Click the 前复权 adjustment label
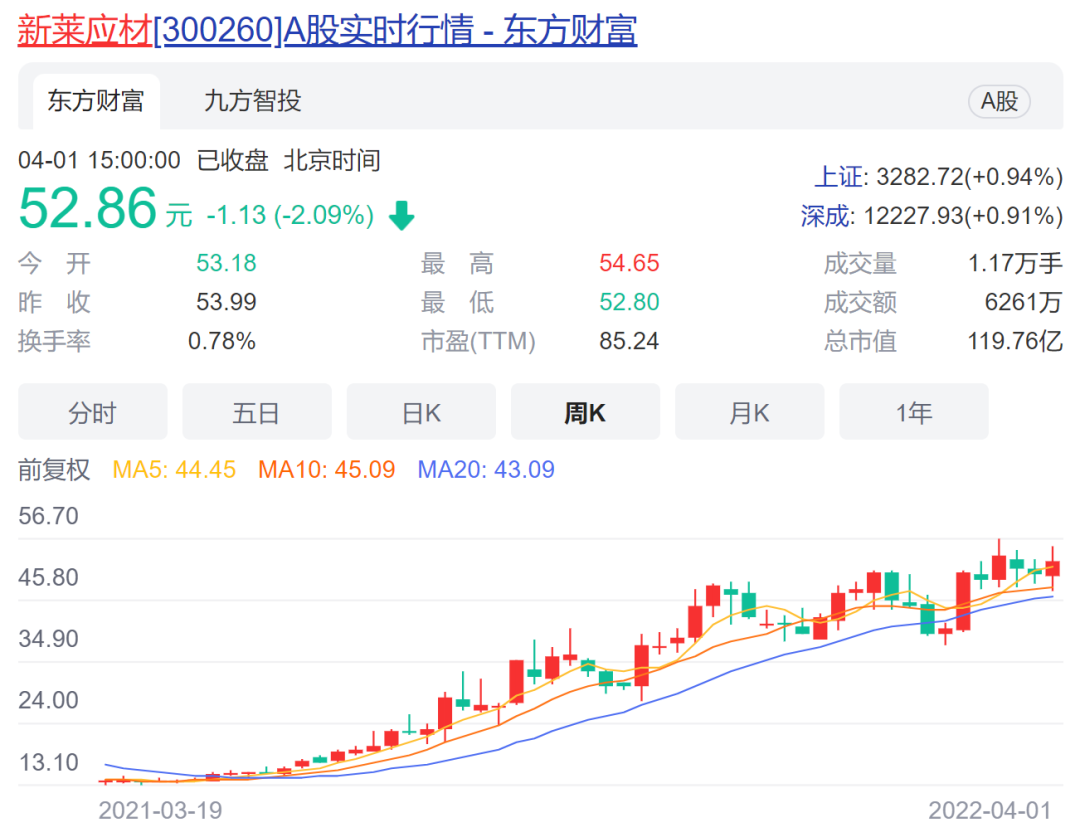This screenshot has width=1080, height=837. (x=54, y=469)
